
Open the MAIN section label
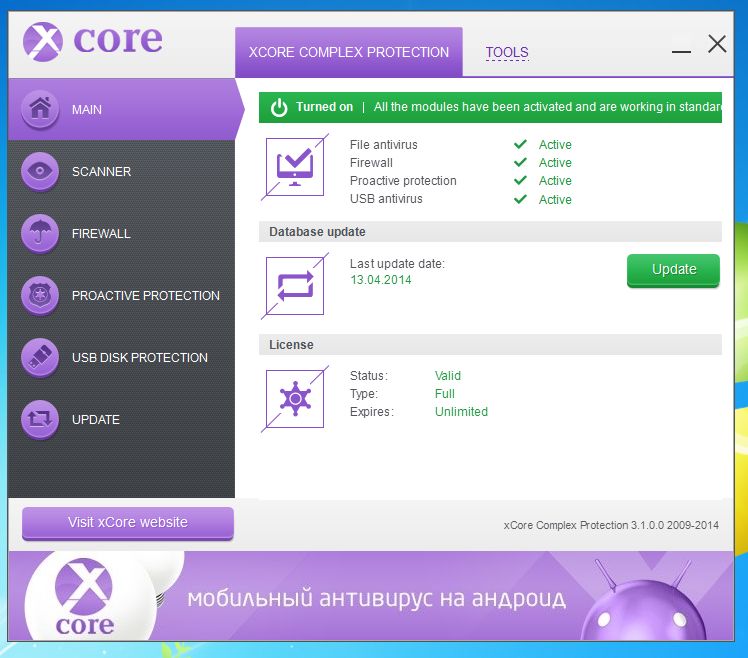87,110
